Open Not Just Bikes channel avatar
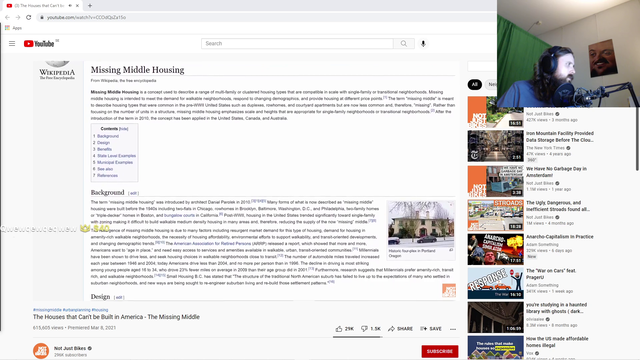This screenshot has height=360, width=640. pos(41,351)
